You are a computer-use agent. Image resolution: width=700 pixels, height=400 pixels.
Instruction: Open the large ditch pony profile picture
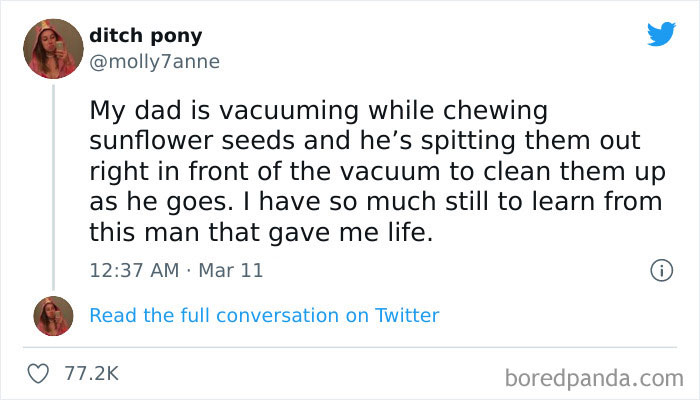(x=52, y=49)
